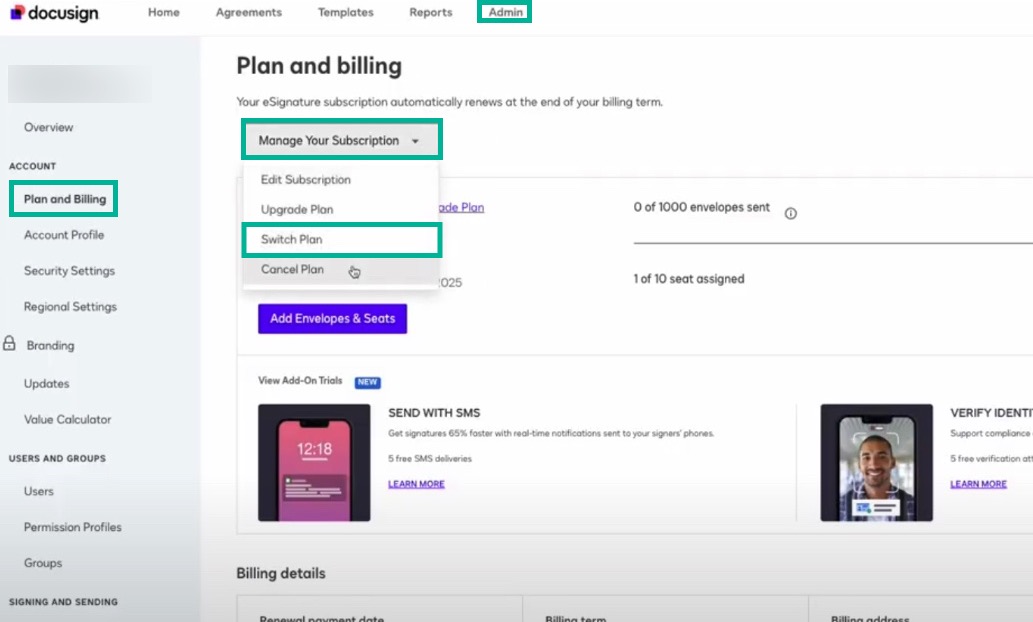Open Users in the sidebar
Image resolution: width=1033 pixels, height=622 pixels.
coord(39,491)
